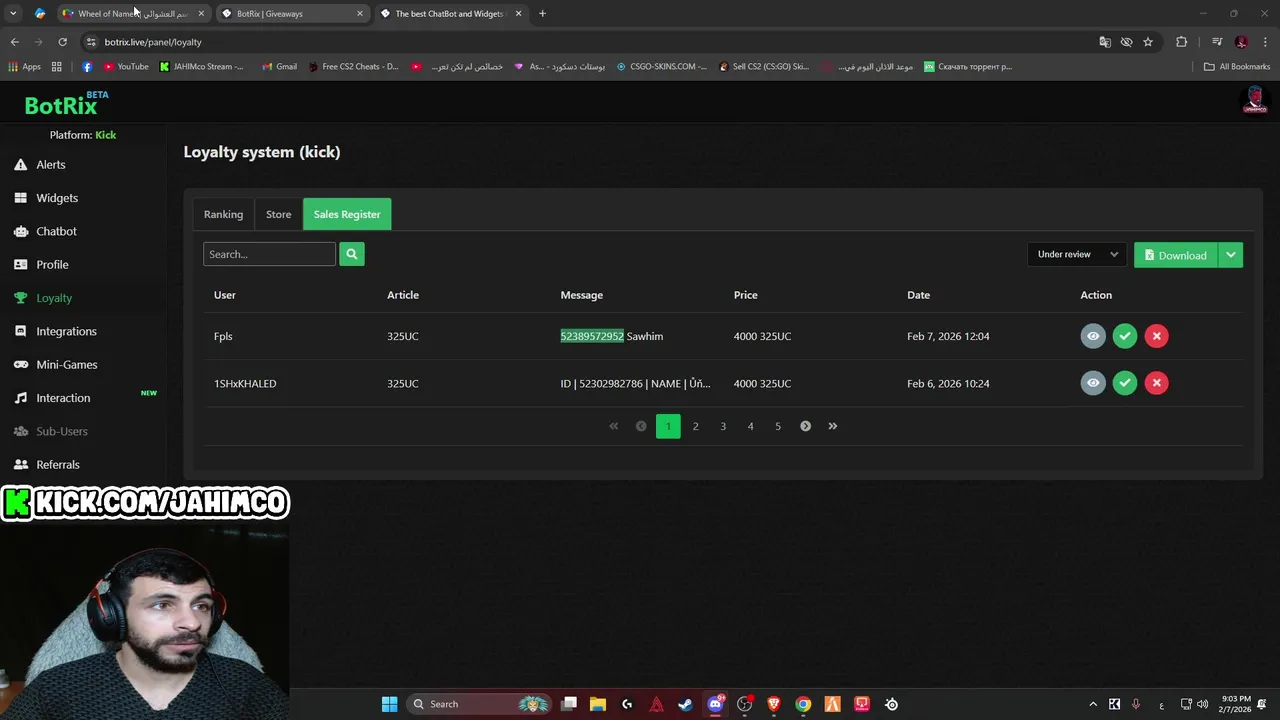View details of the 1SHxKHALED sale
Screen dimensions: 1280x720
tap(1093, 383)
